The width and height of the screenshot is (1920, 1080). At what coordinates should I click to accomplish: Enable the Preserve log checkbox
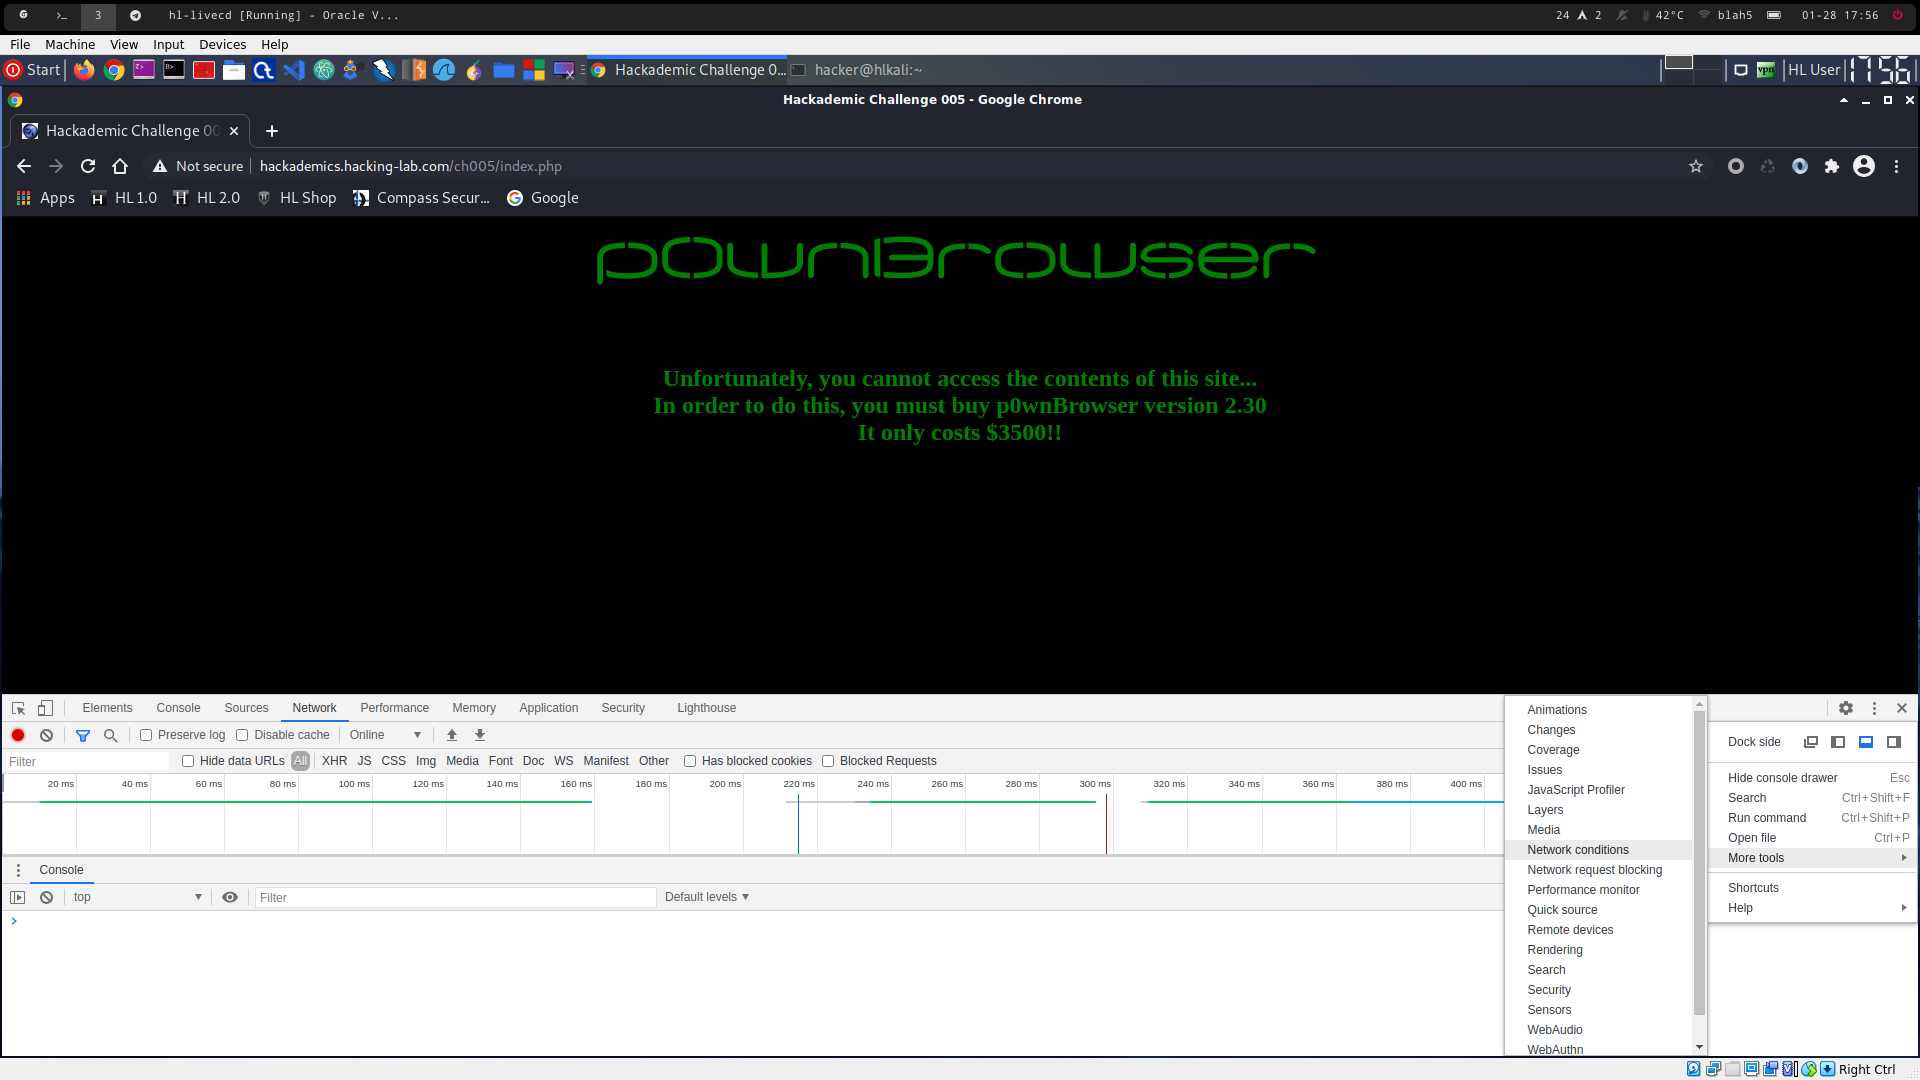[x=146, y=735]
